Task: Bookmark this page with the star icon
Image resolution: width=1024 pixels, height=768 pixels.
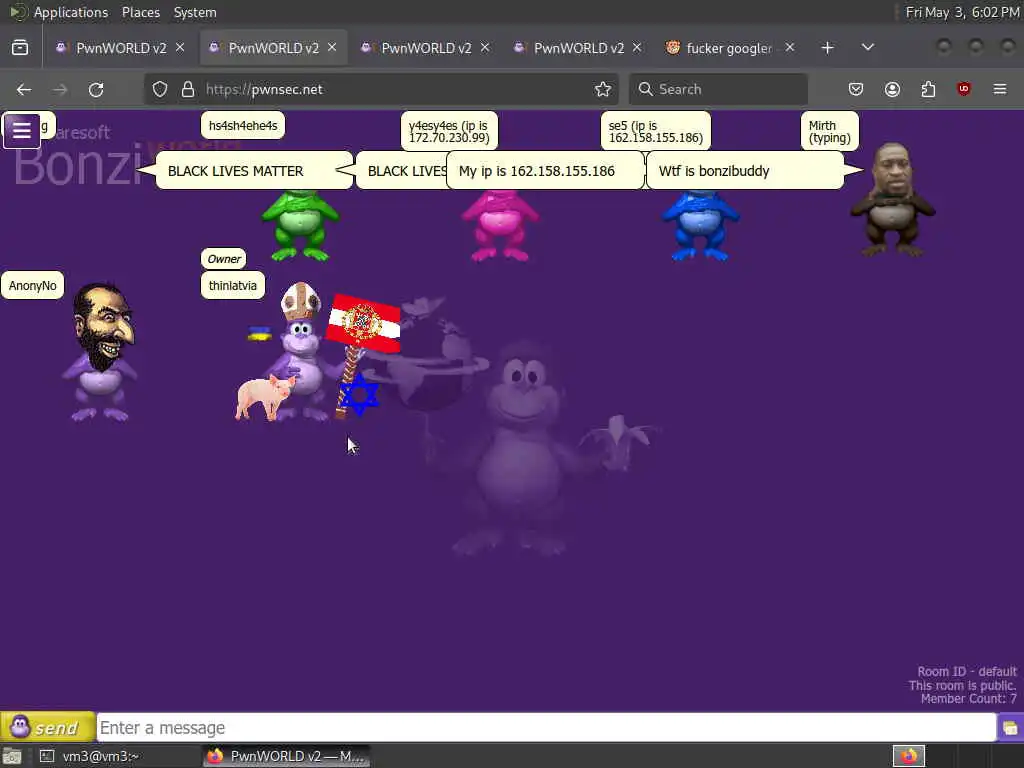Action: (x=603, y=89)
